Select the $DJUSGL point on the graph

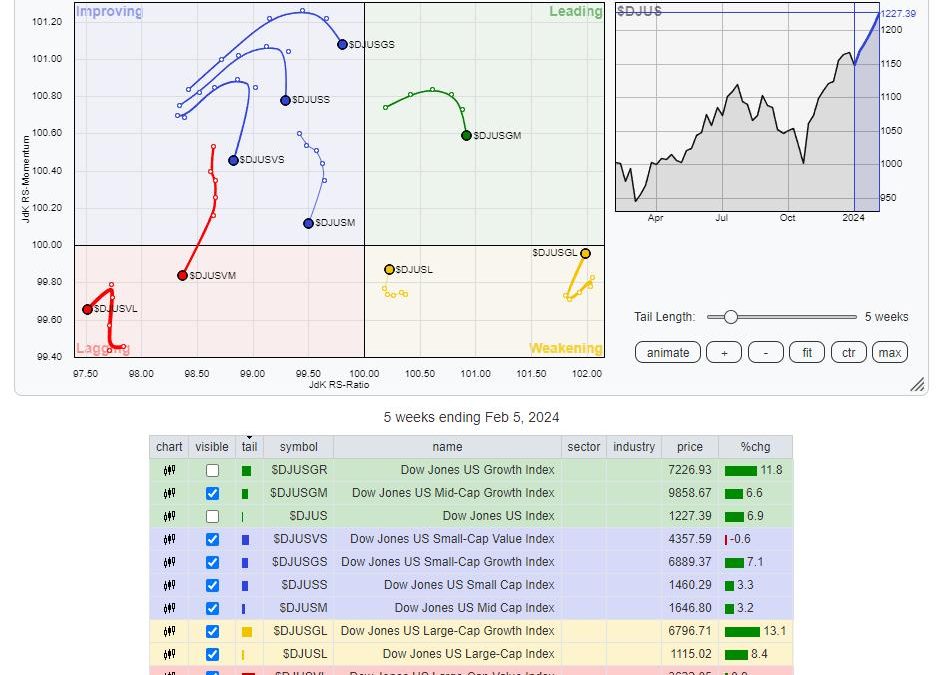[585, 254]
